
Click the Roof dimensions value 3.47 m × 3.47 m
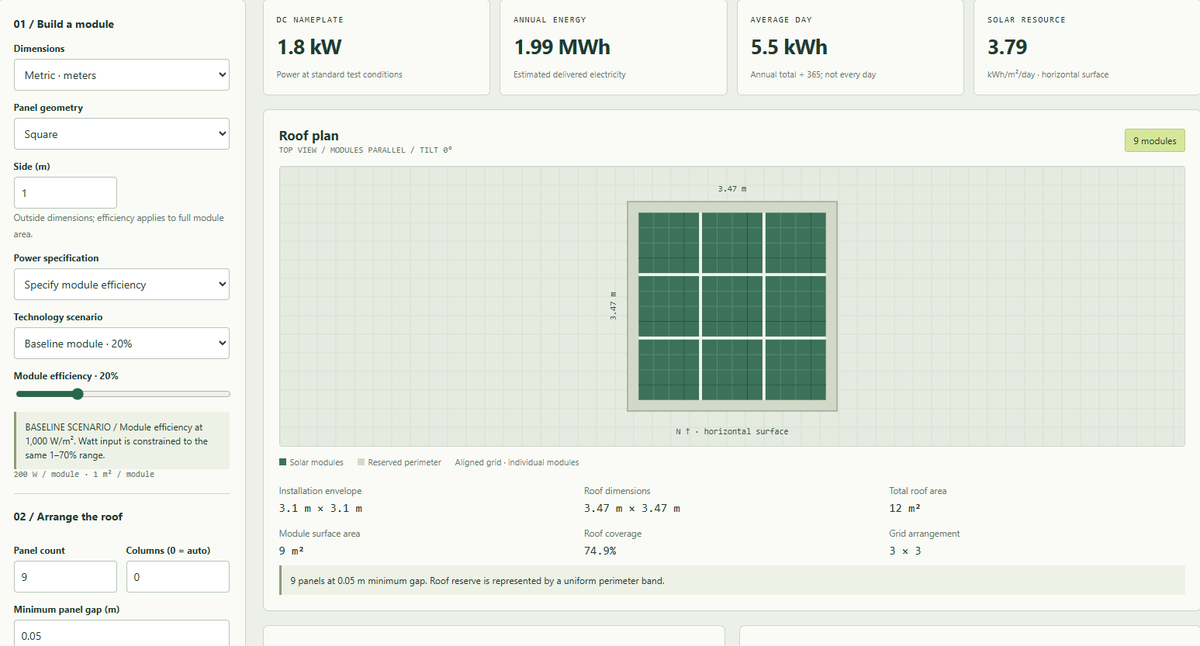click(x=632, y=509)
